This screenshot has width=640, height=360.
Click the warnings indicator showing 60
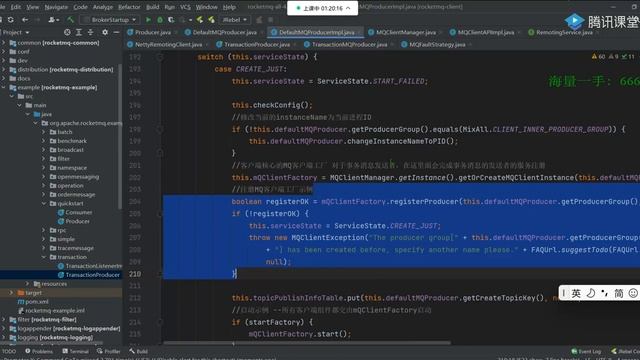coord(598,57)
